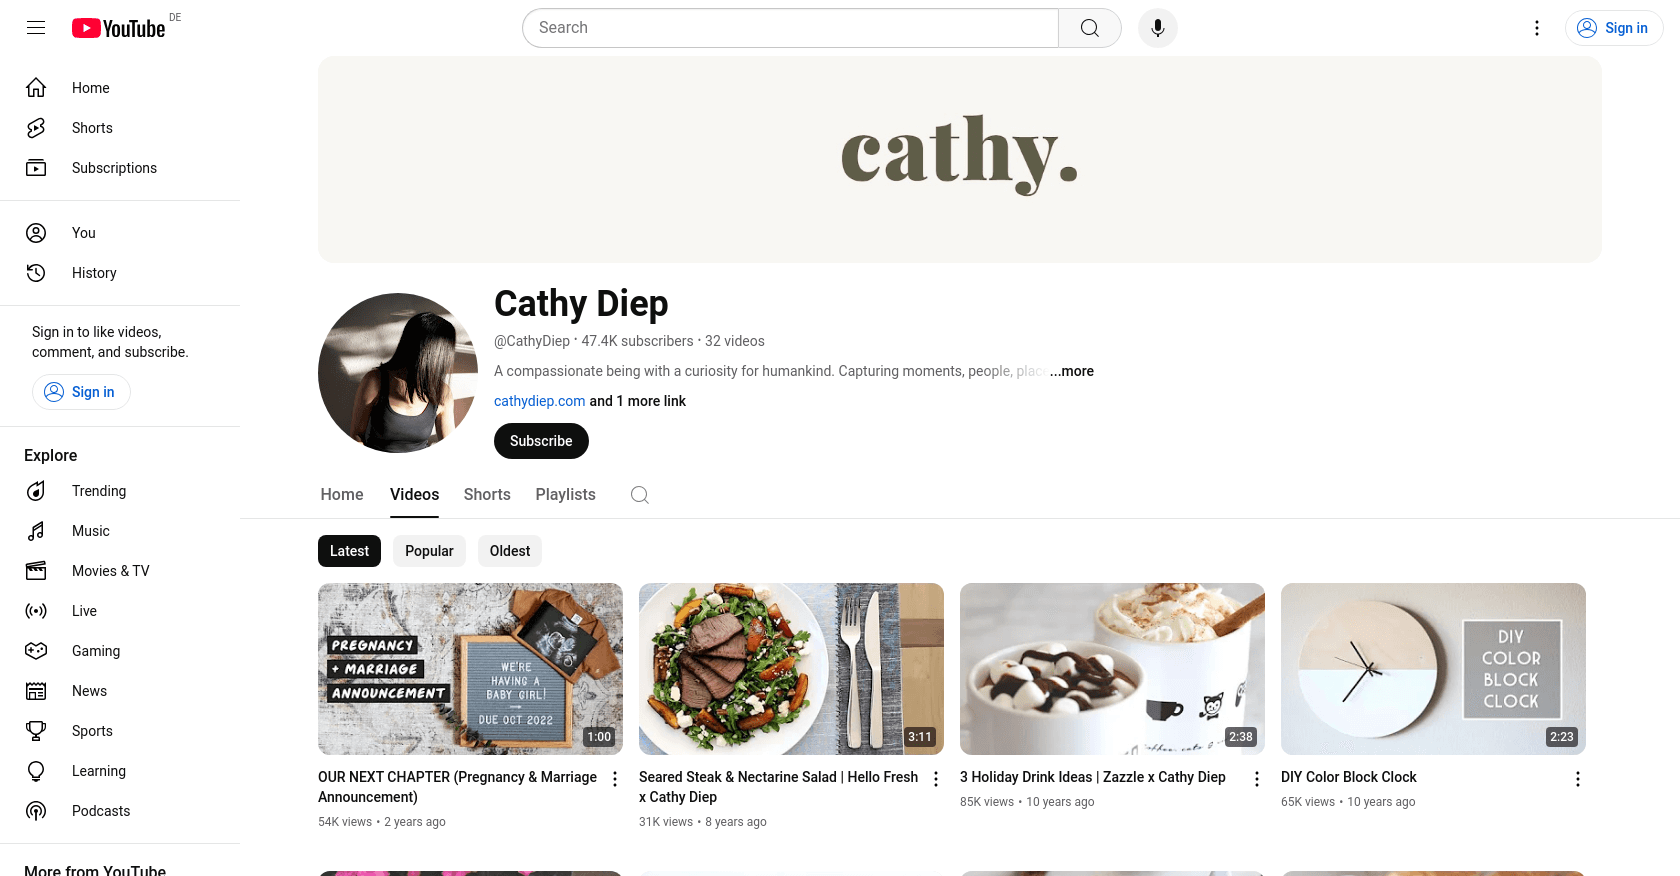Open the cathydiep.com link
Image resolution: width=1680 pixels, height=876 pixels.
point(540,401)
